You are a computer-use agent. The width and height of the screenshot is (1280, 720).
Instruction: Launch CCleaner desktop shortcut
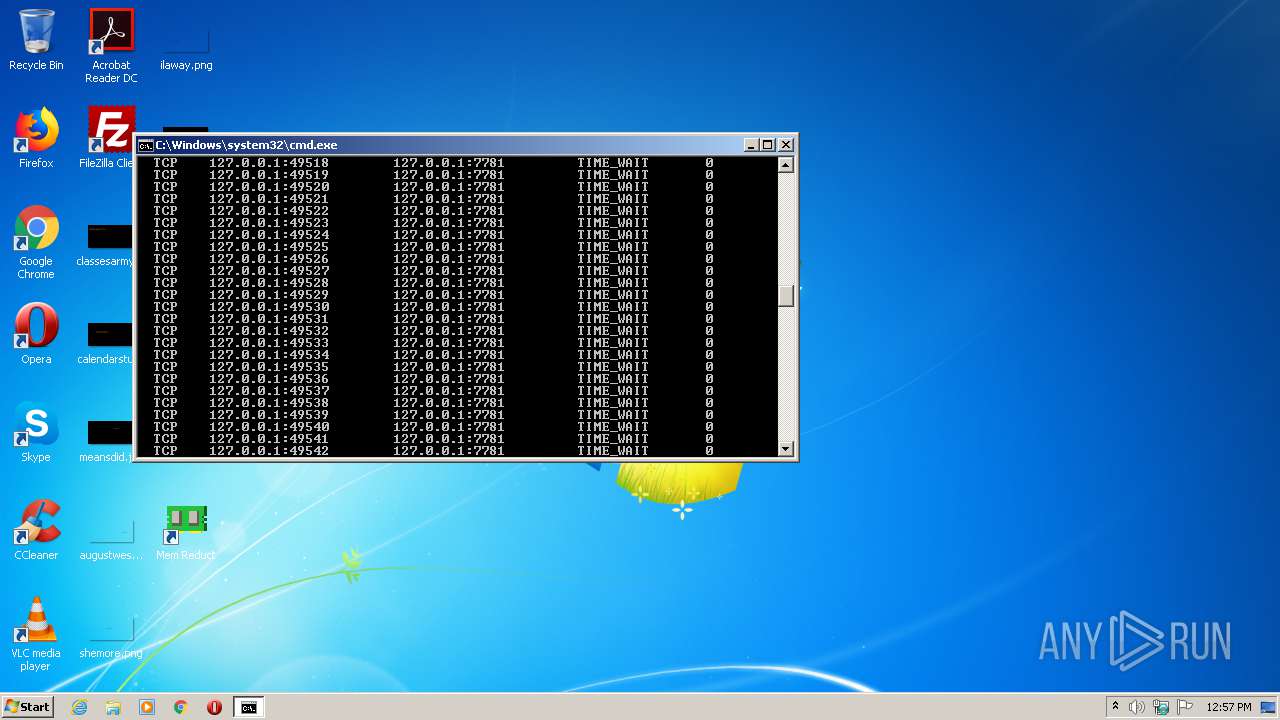coord(36,530)
